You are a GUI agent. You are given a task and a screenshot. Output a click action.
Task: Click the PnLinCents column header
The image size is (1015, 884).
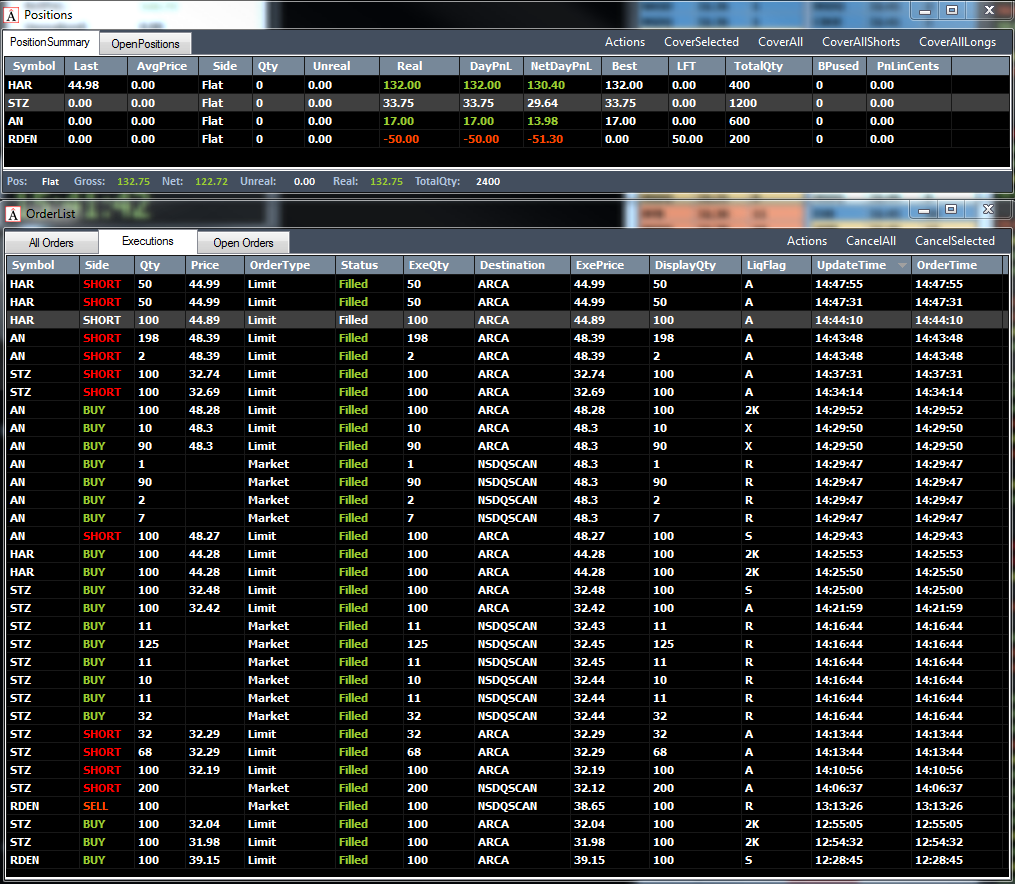click(x=908, y=66)
